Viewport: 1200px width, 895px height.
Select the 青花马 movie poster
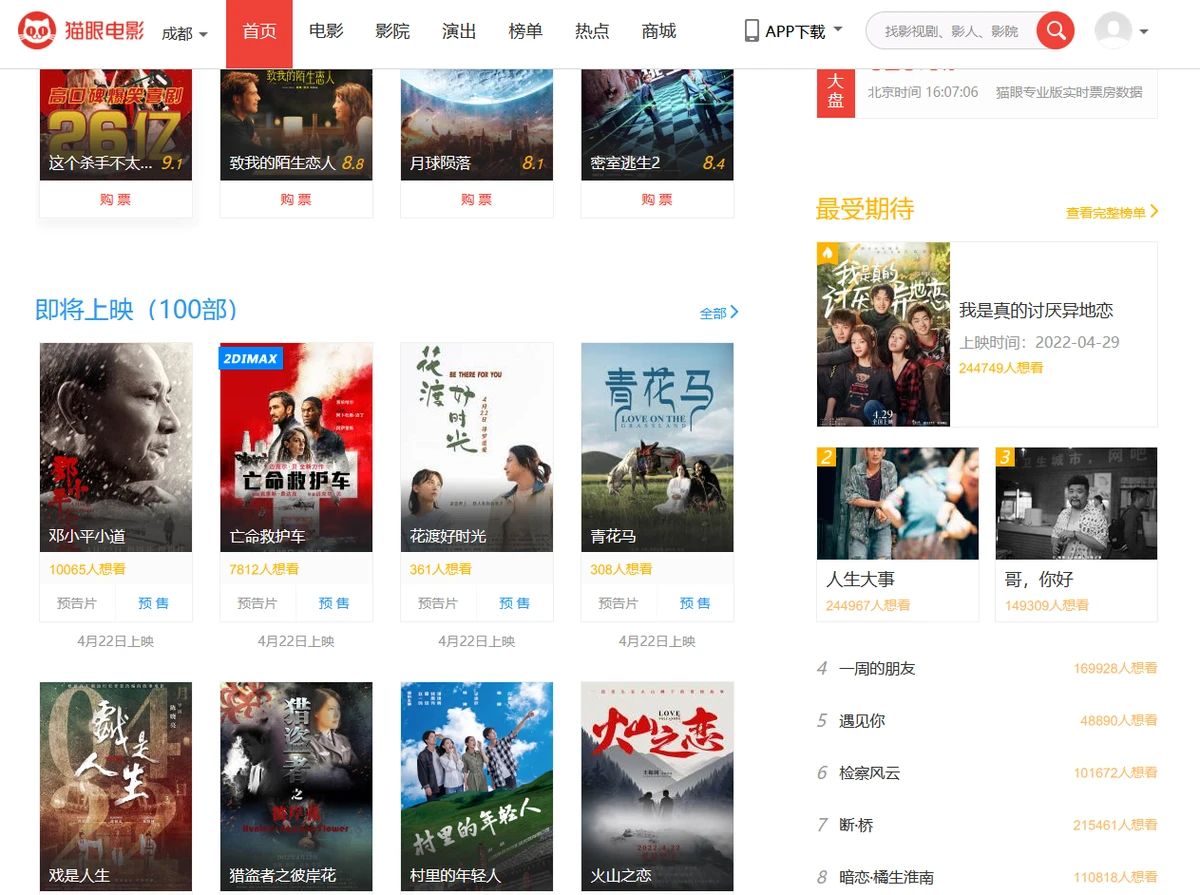tap(657, 447)
